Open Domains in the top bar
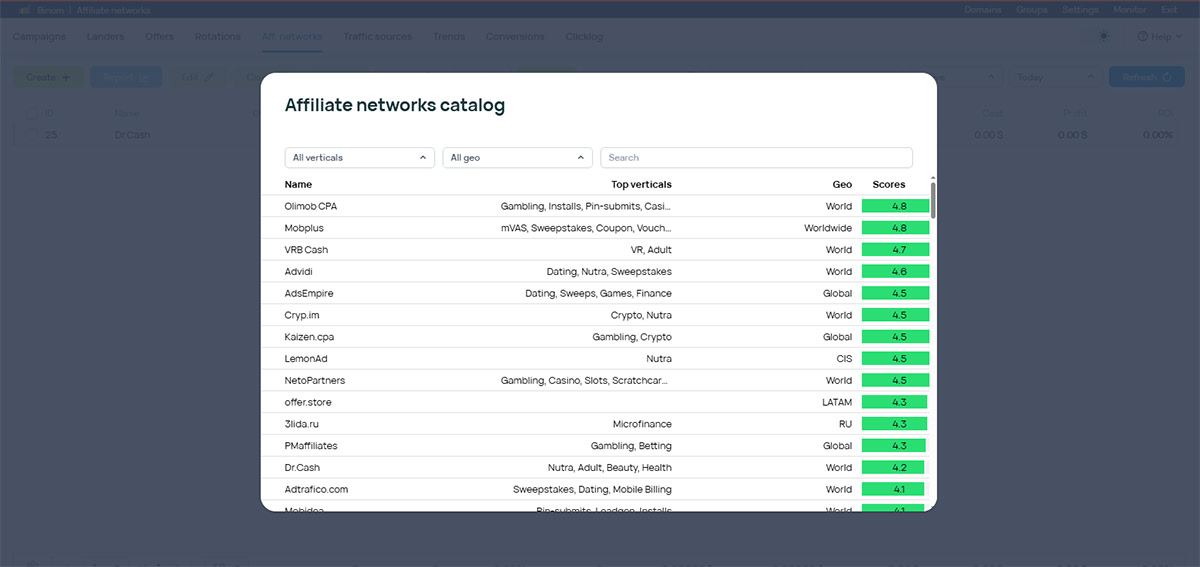This screenshot has height=567, width=1200. [982, 10]
